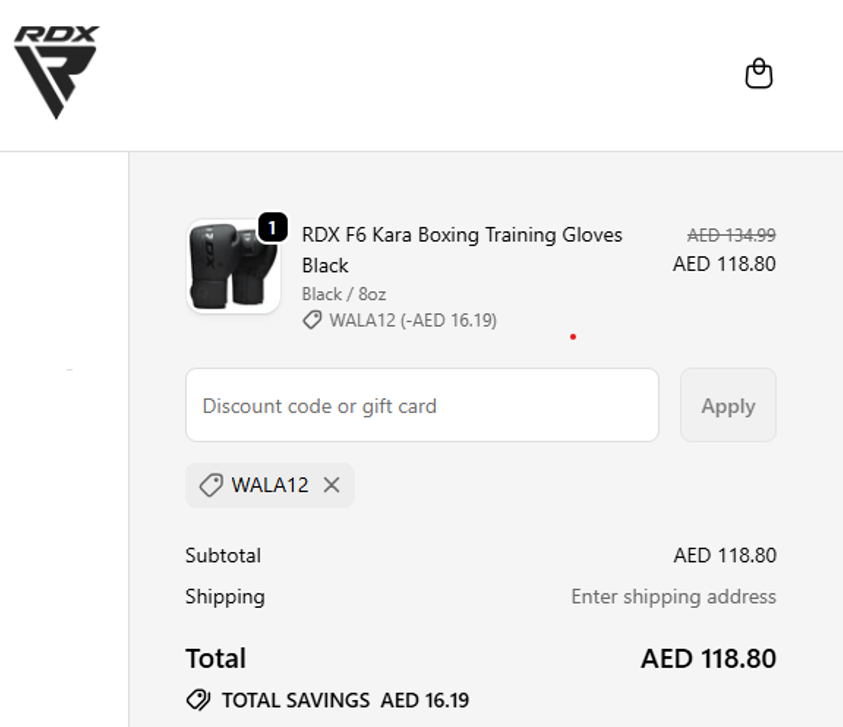
Task: Remove the WALA12 discount code
Action: coord(332,485)
